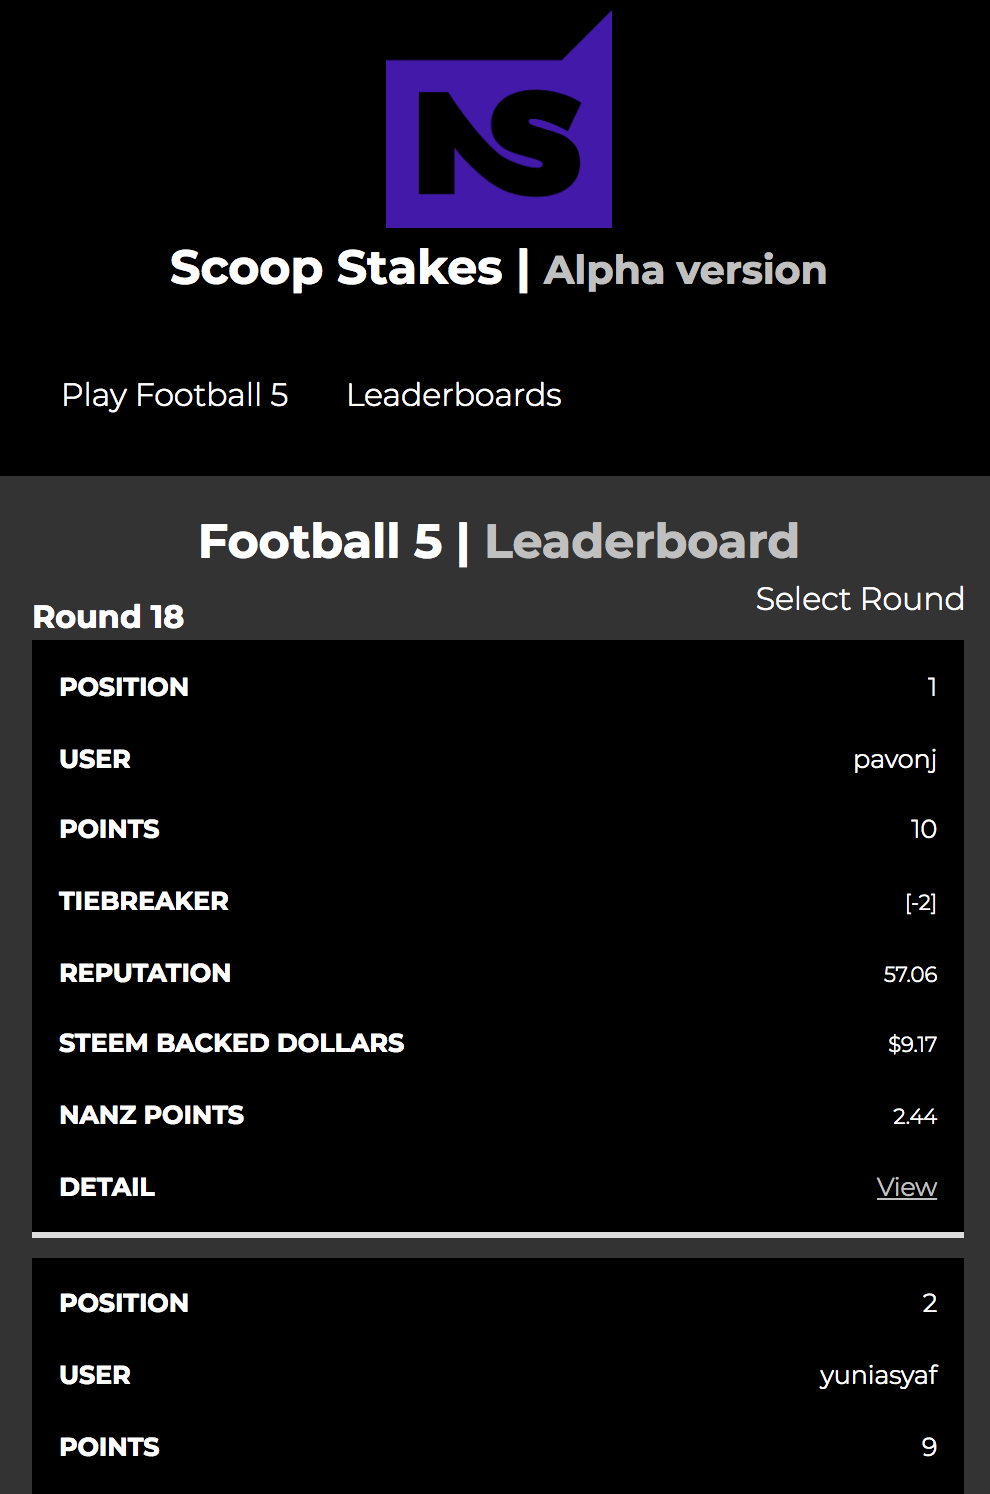
Task: Click the Football 5 Leaderboard heading
Action: [x=499, y=541]
